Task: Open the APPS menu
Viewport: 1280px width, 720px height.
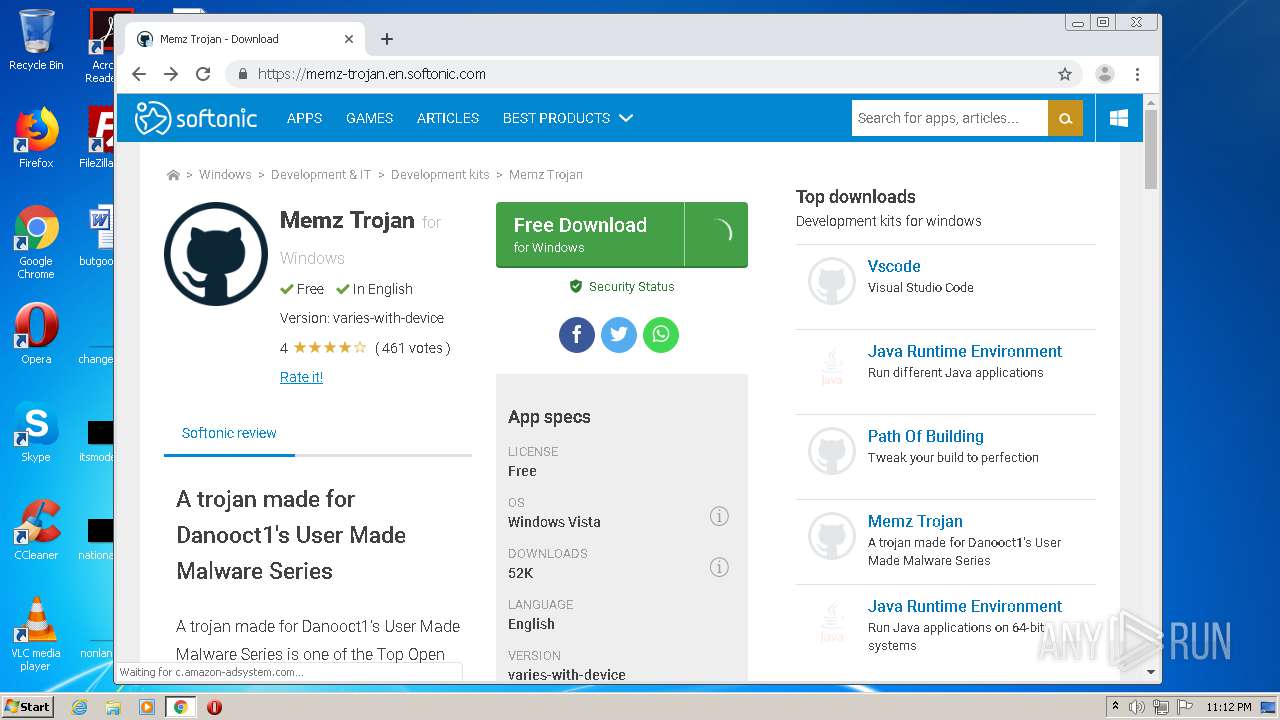Action: 304,118
